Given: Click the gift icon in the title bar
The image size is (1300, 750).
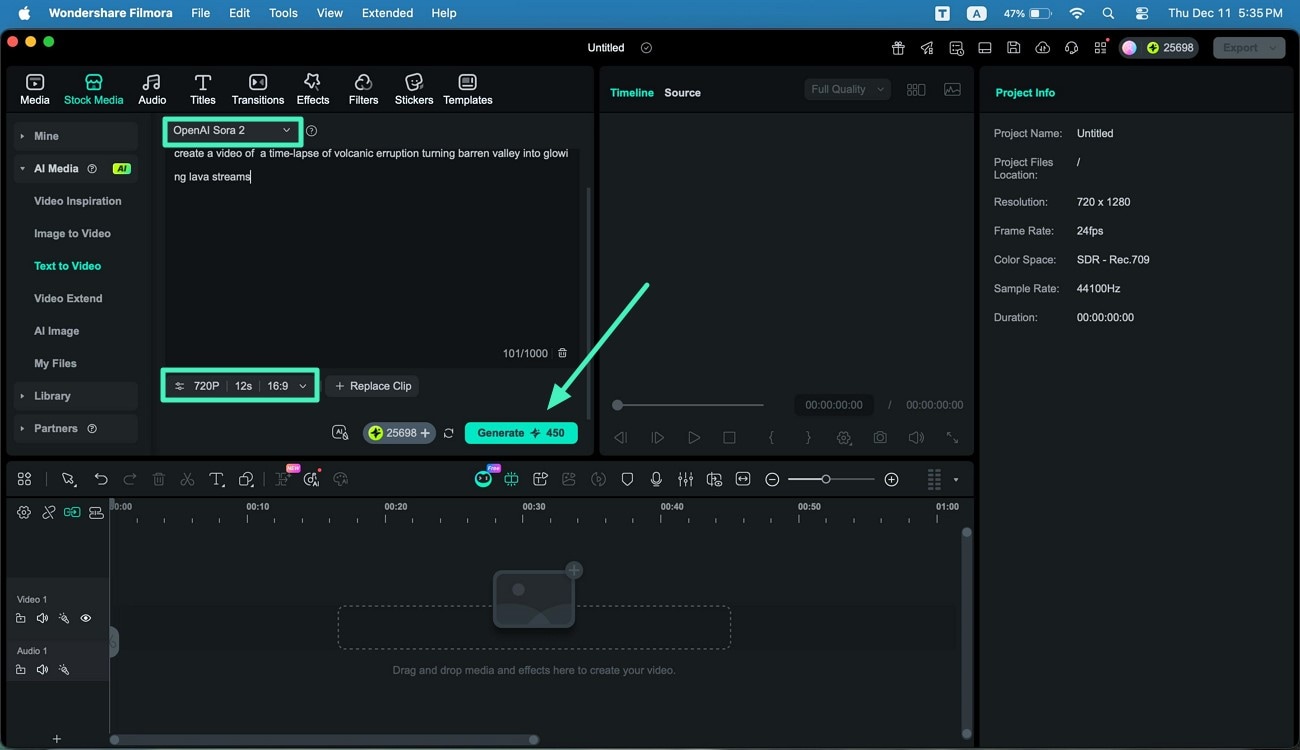Looking at the screenshot, I should 898,48.
